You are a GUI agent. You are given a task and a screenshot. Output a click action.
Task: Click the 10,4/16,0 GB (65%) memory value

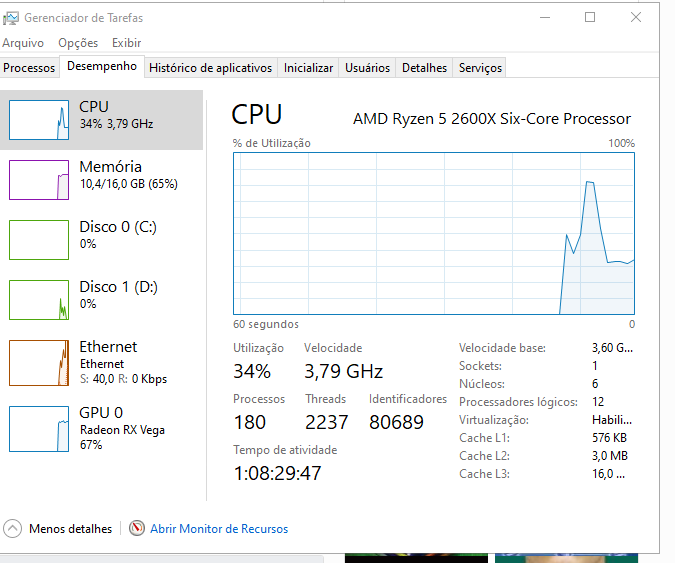click(x=129, y=184)
